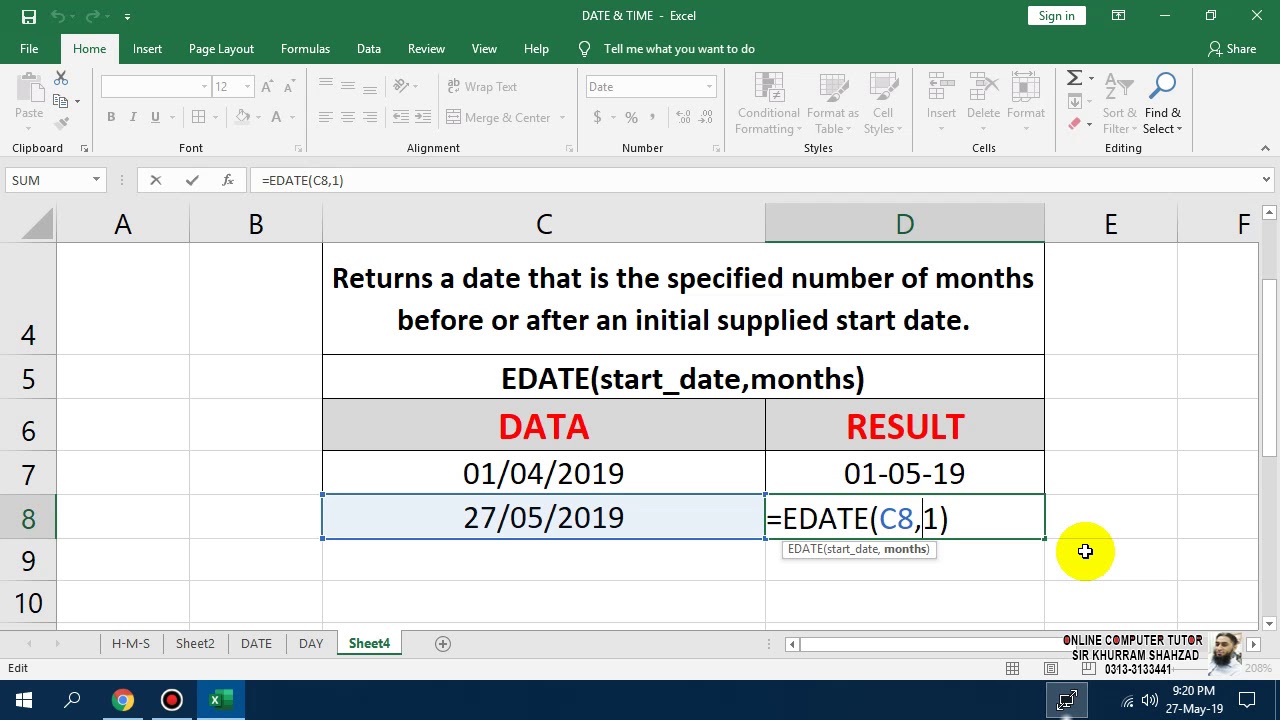This screenshot has width=1280, height=720.
Task: Switch to the H-M-S sheet tab
Action: click(x=131, y=644)
